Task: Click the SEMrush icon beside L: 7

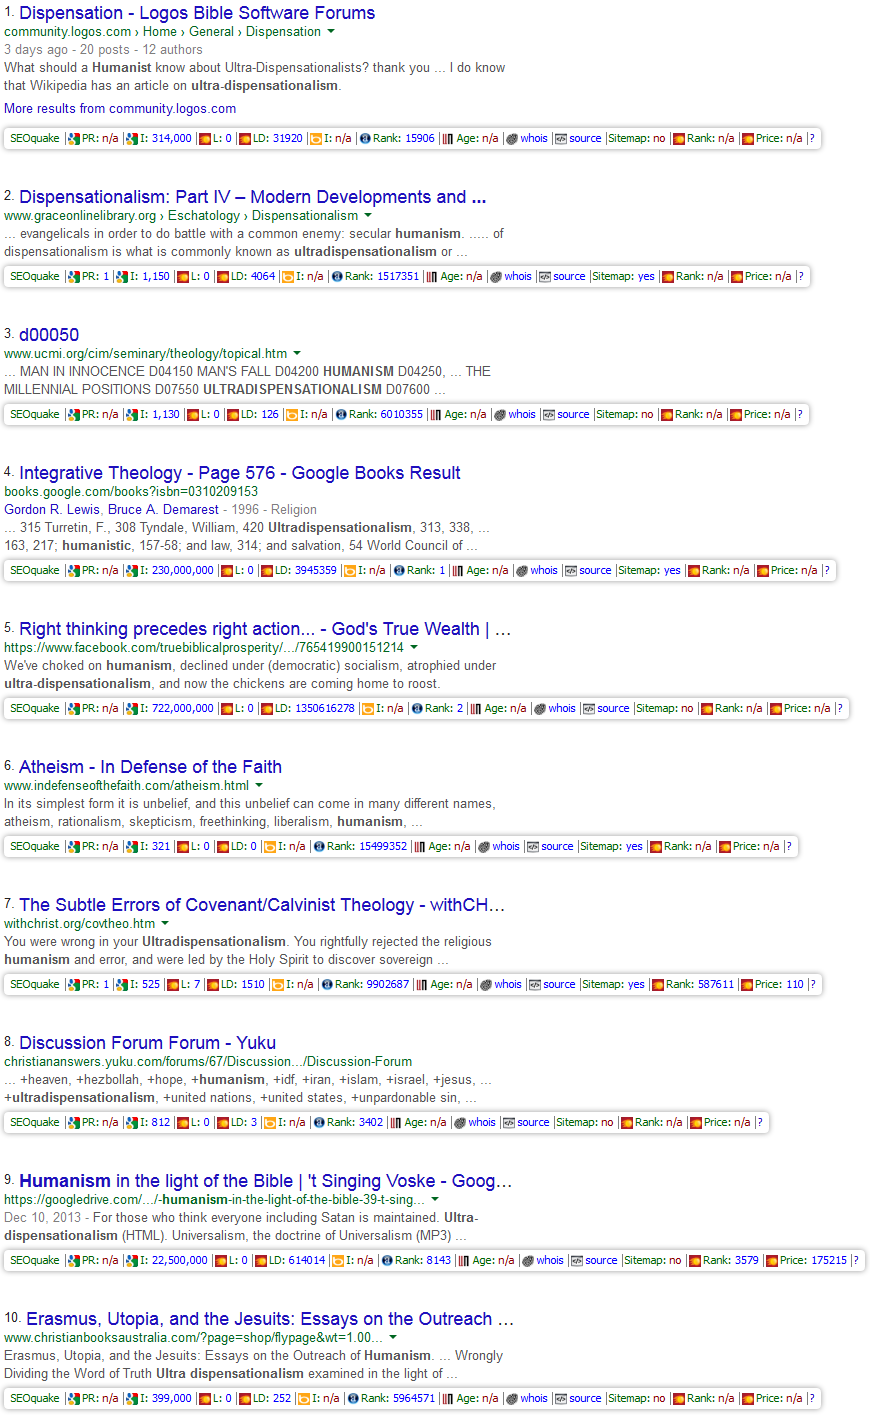Action: [172, 985]
